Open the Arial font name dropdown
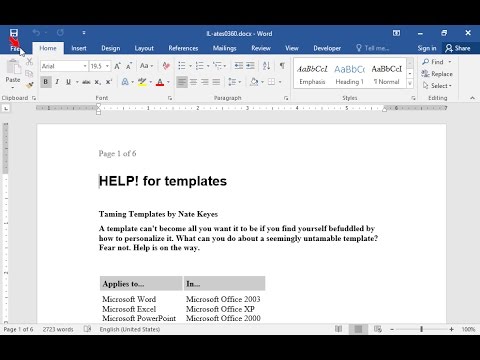 point(85,66)
